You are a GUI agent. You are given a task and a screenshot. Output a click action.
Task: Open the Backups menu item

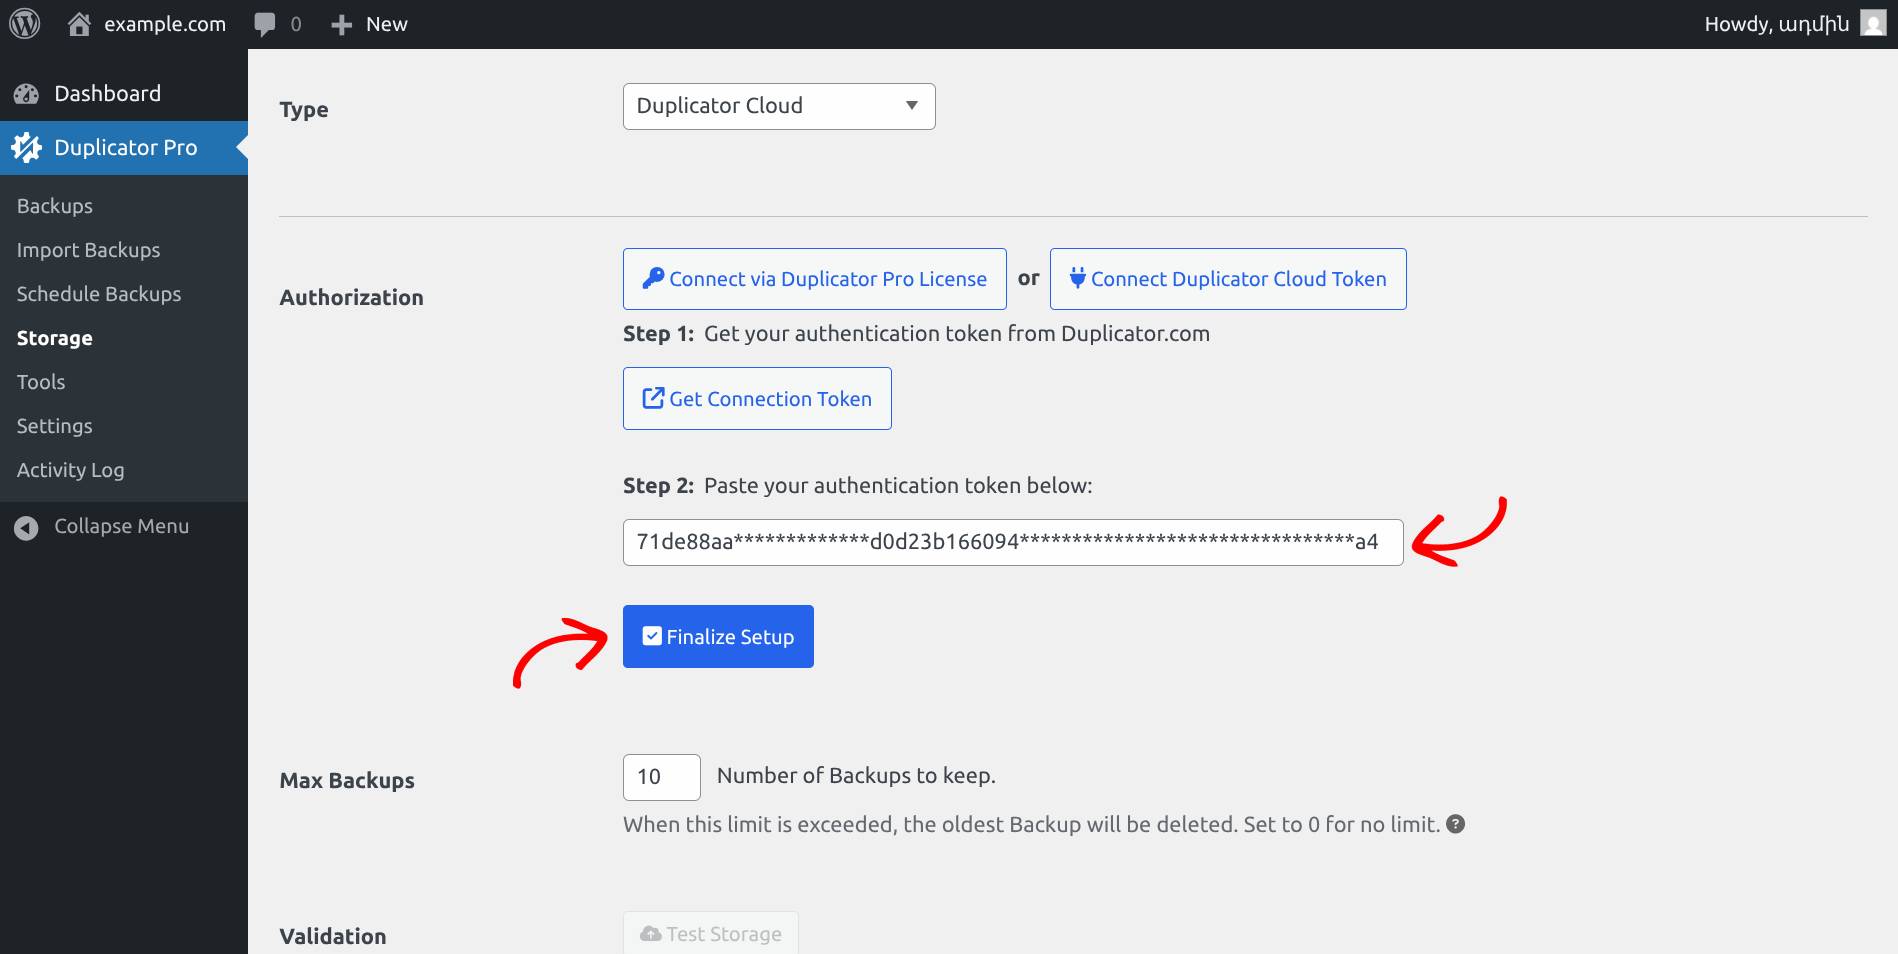[55, 206]
